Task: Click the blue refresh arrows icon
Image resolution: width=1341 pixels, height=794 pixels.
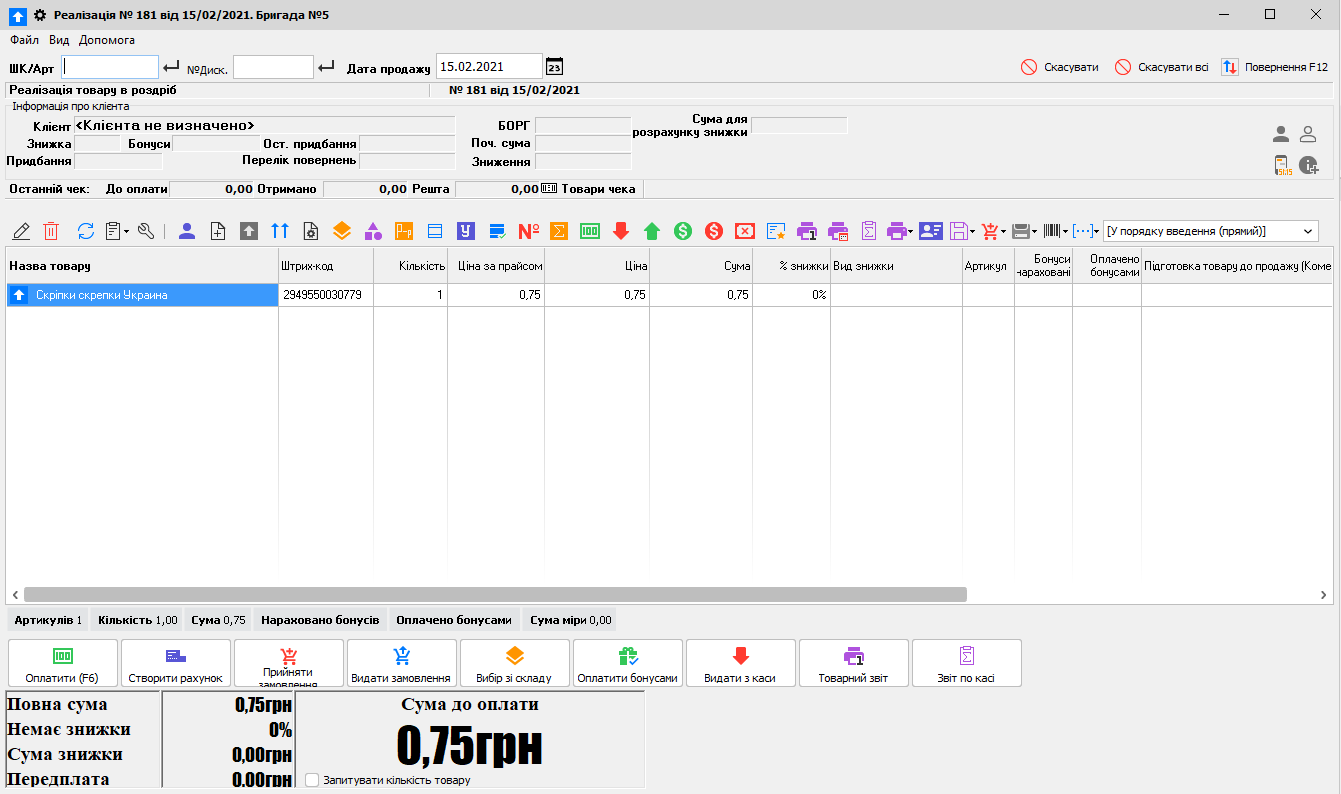Action: point(85,231)
